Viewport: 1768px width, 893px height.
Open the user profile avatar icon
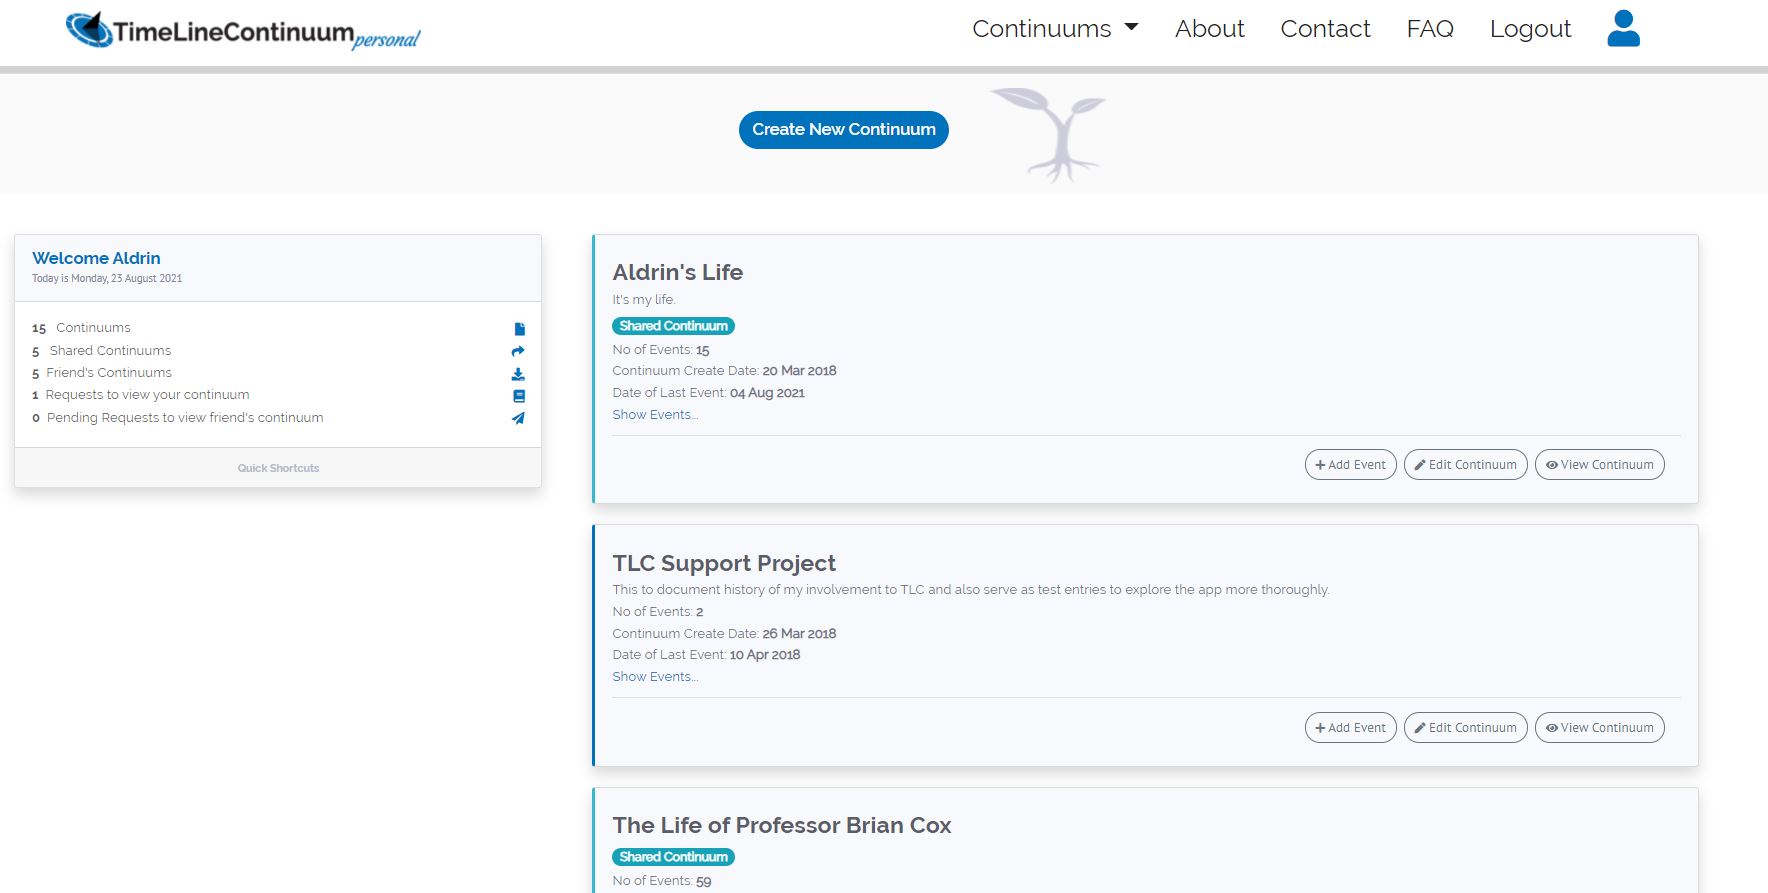pyautogui.click(x=1623, y=29)
